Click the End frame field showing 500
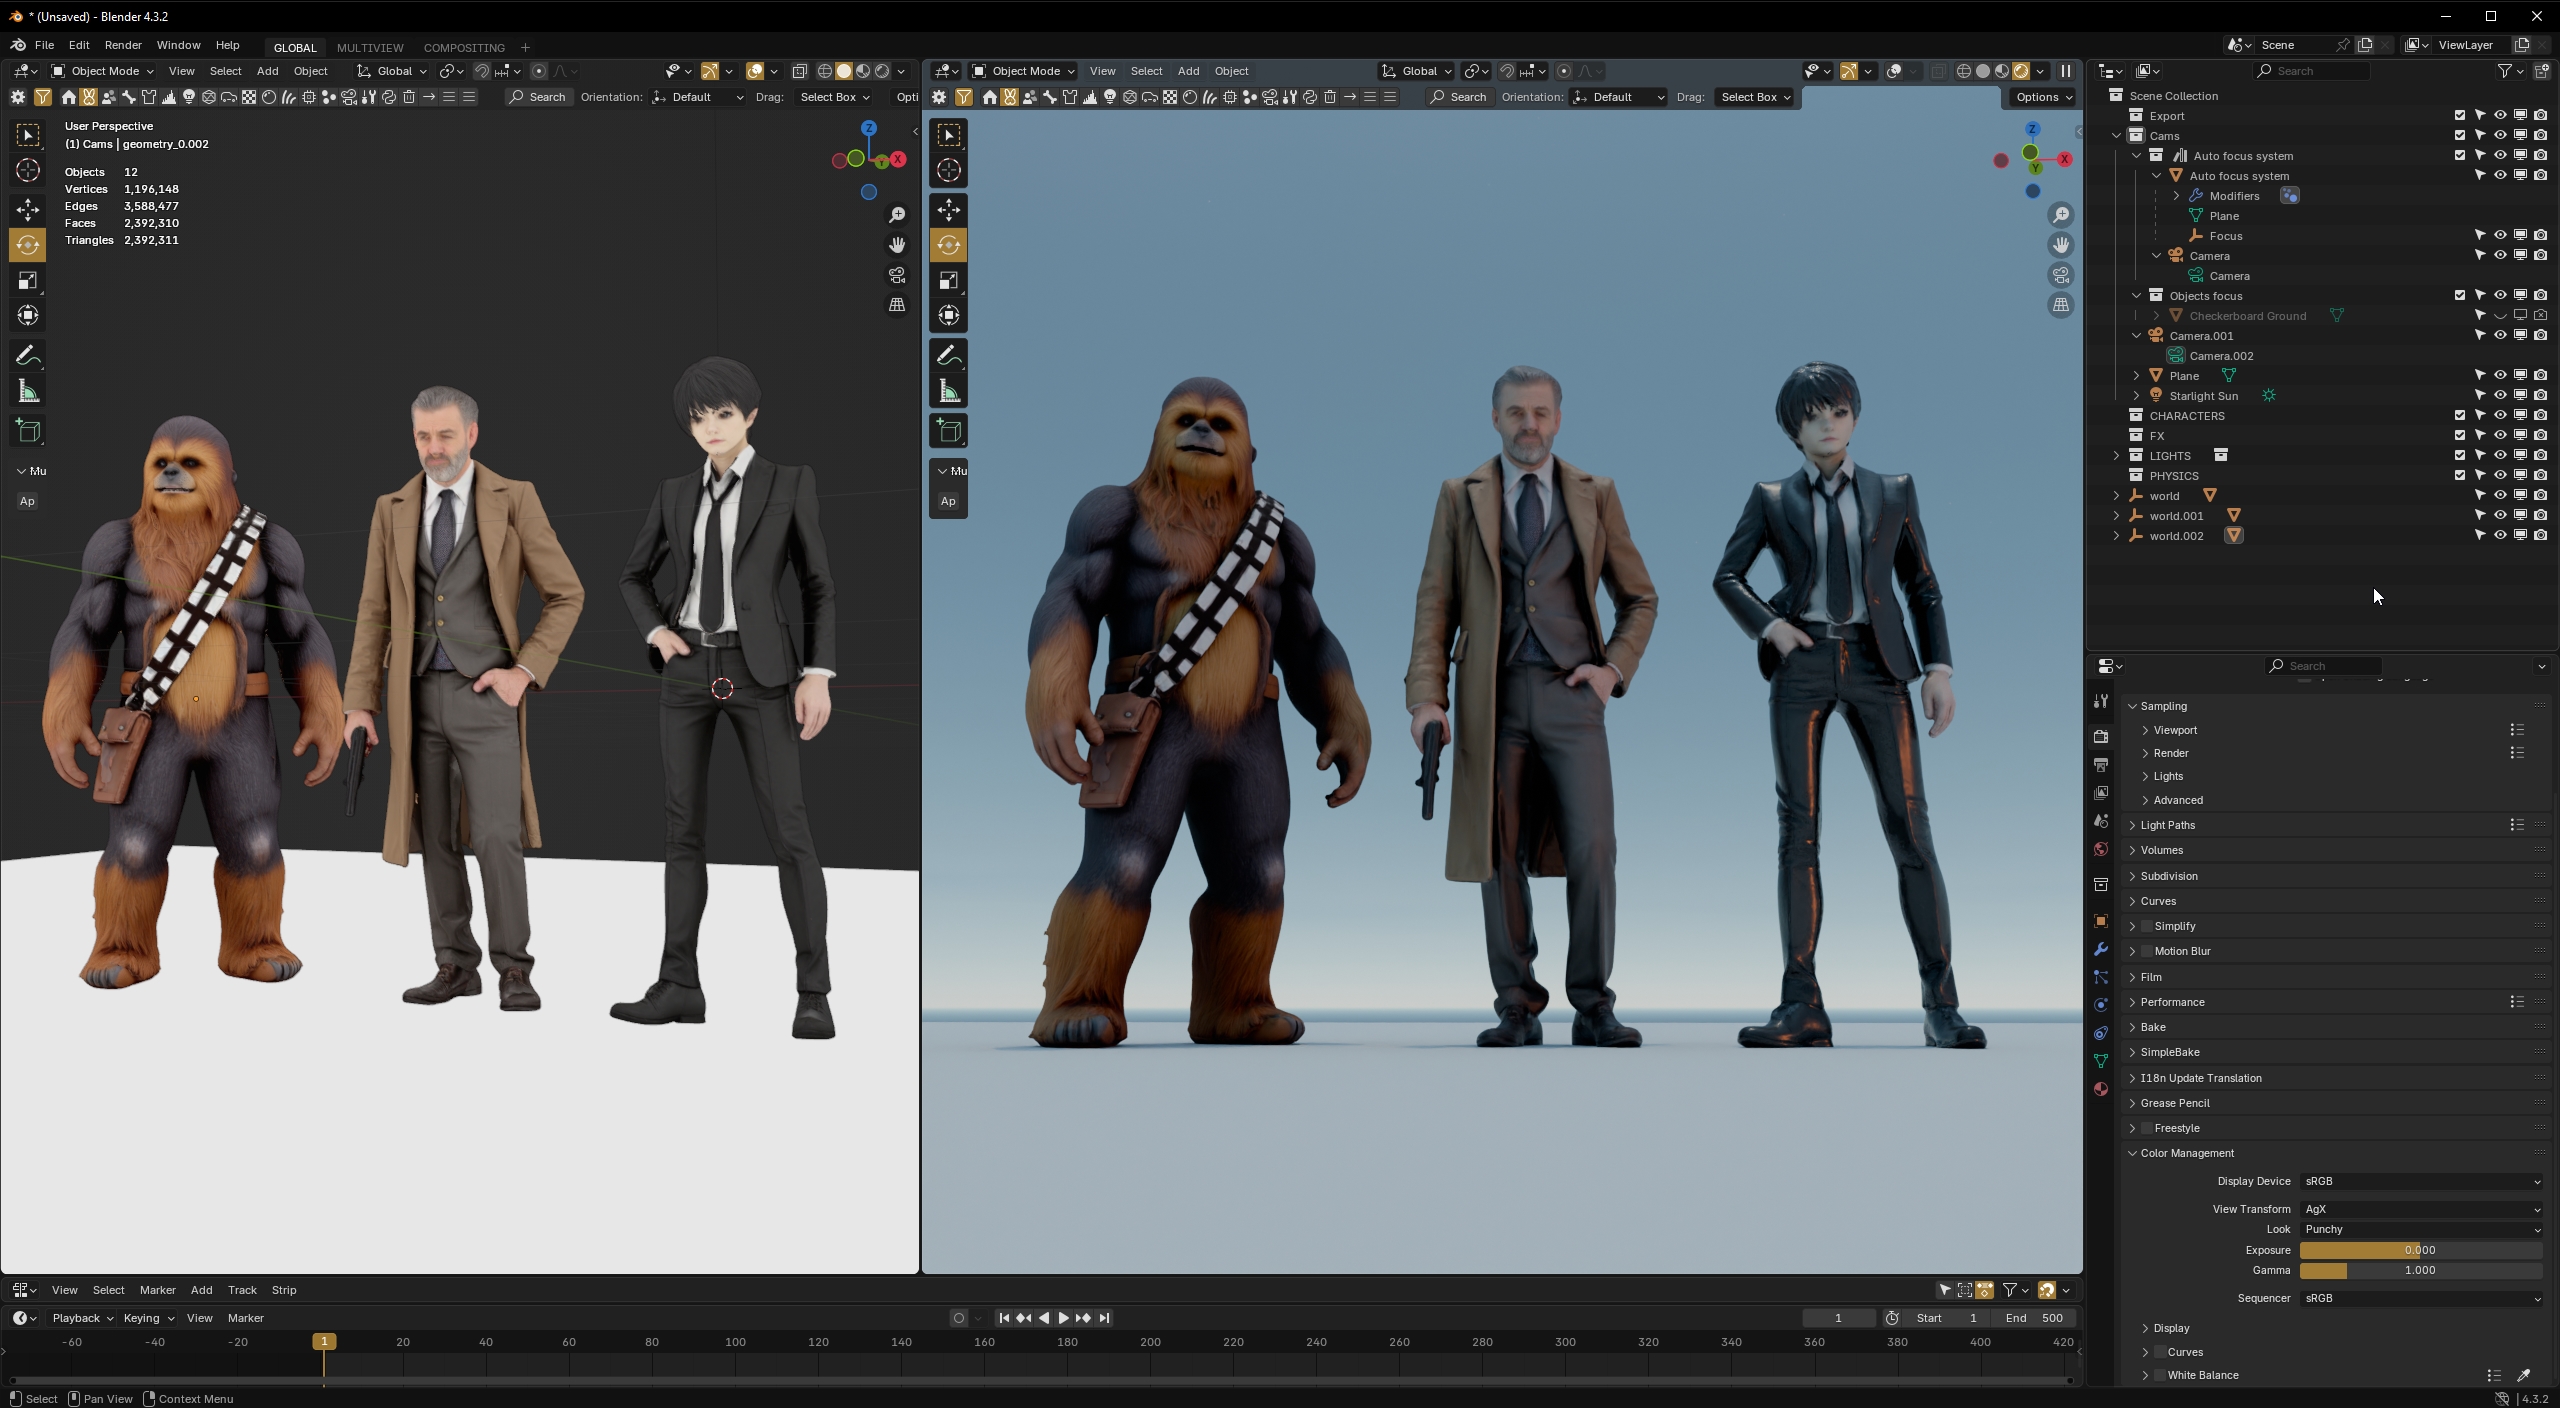The image size is (2560, 1408). 2034,1319
